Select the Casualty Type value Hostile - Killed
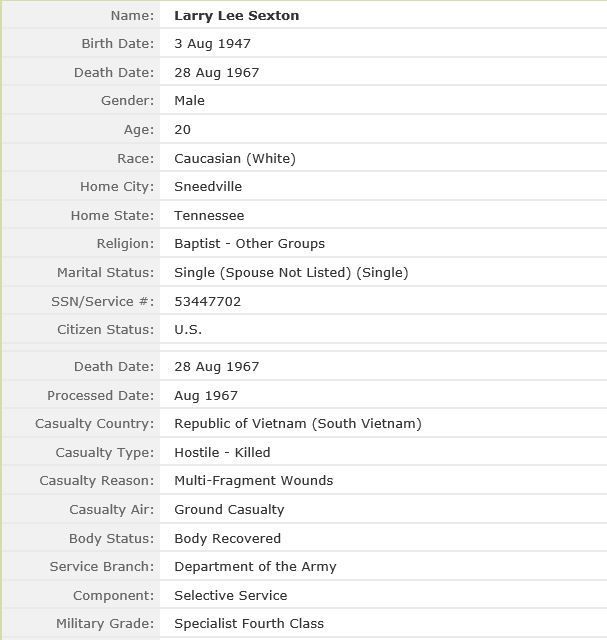Screen dimensions: 607x640 pyautogui.click(x=222, y=453)
